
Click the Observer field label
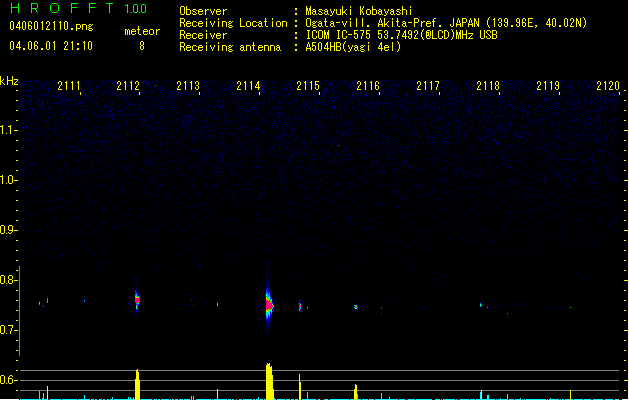[x=203, y=11]
